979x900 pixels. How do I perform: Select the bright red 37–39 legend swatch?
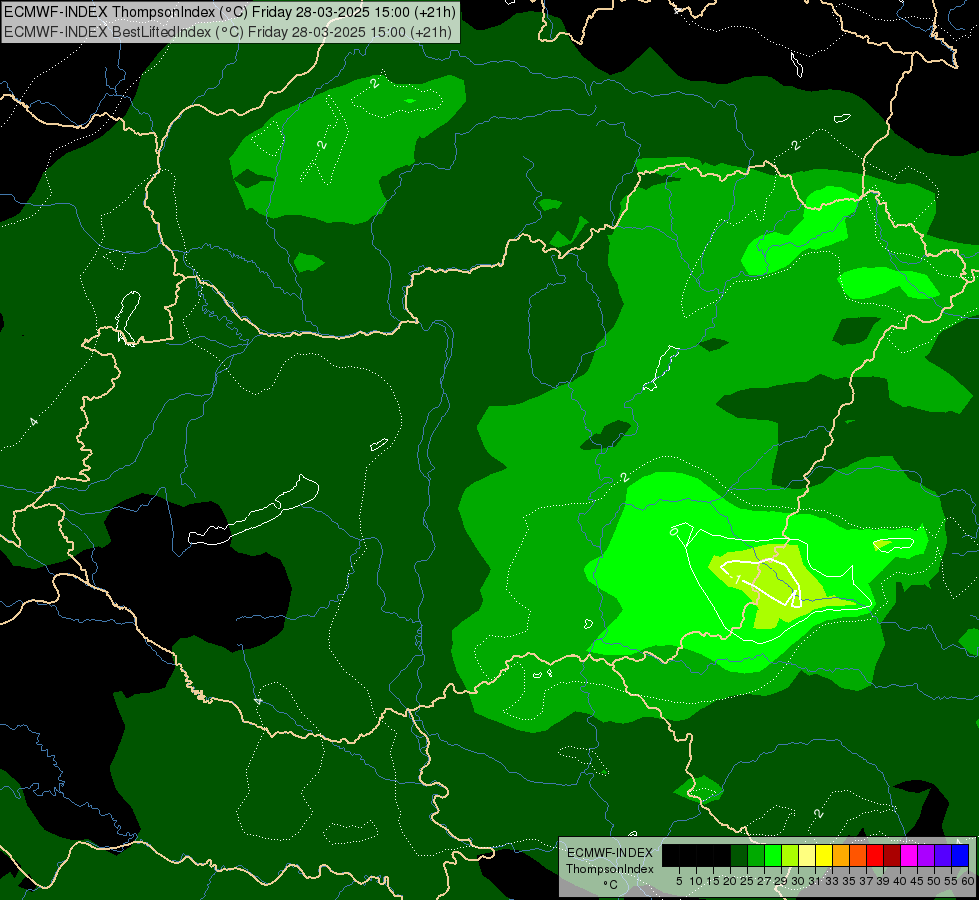point(875,856)
